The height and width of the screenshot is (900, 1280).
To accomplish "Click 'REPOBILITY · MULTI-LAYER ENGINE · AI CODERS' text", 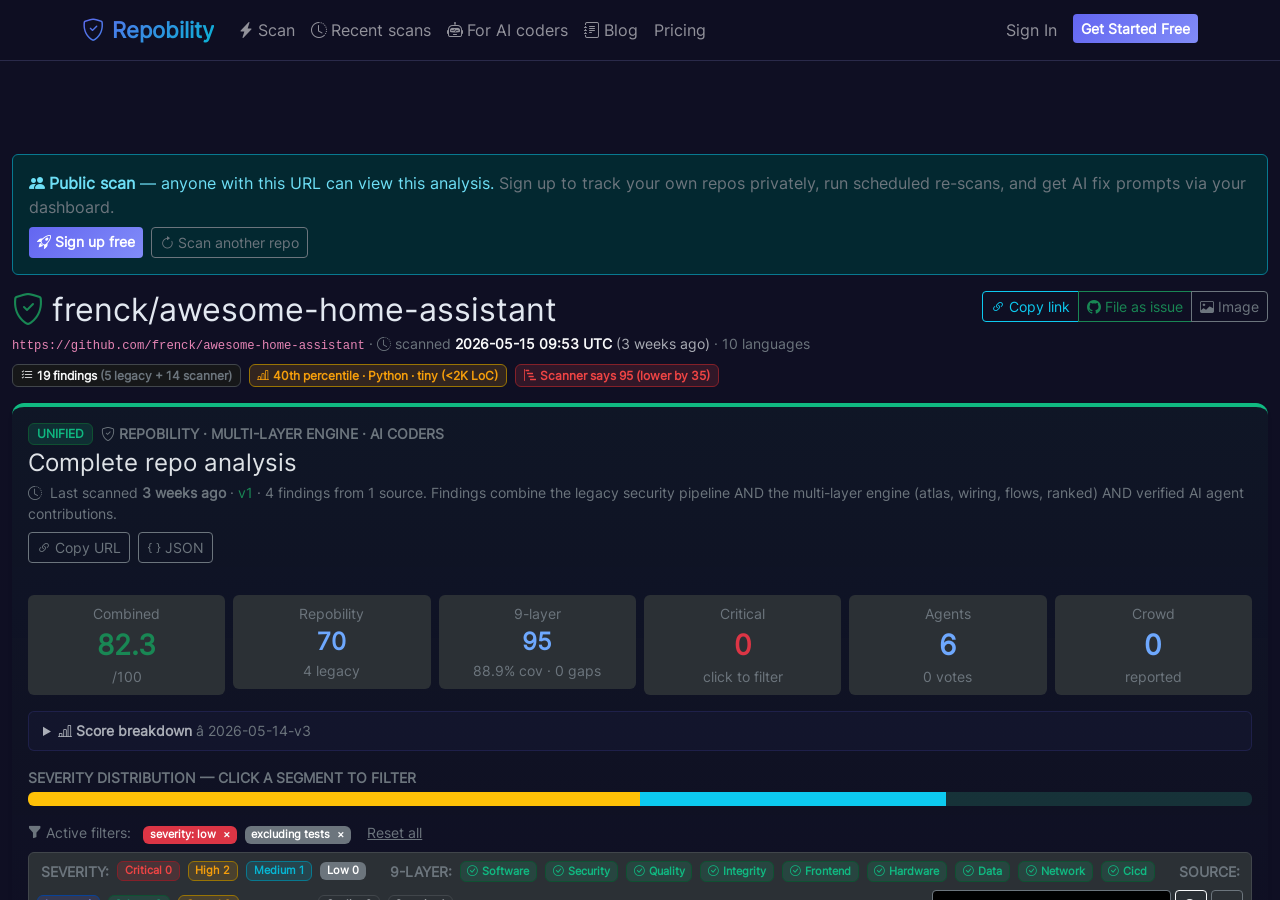I will point(281,434).
